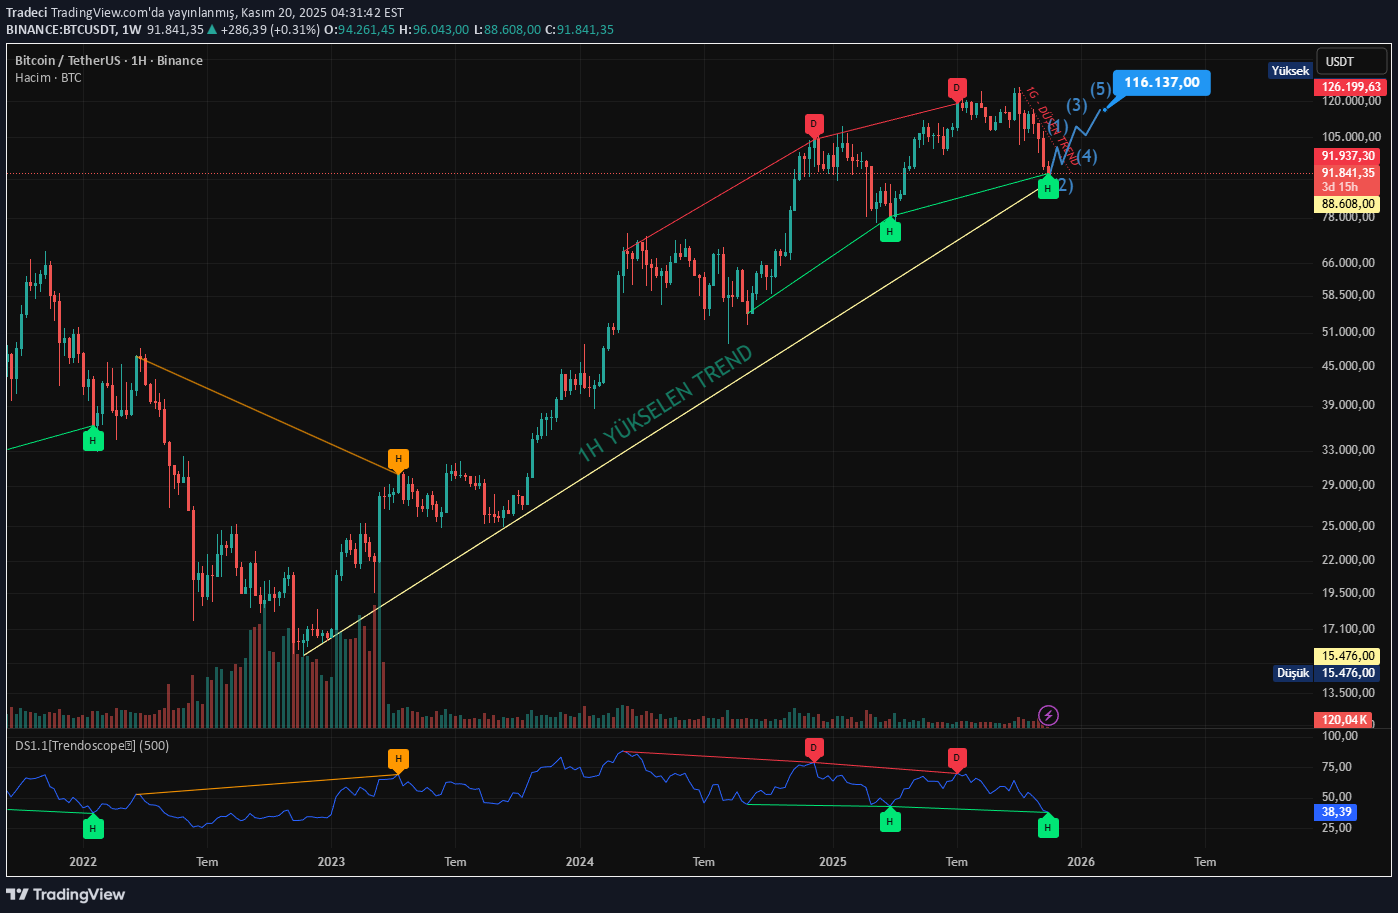
Task: Click the orange H marker on price chart
Action: coord(398,460)
